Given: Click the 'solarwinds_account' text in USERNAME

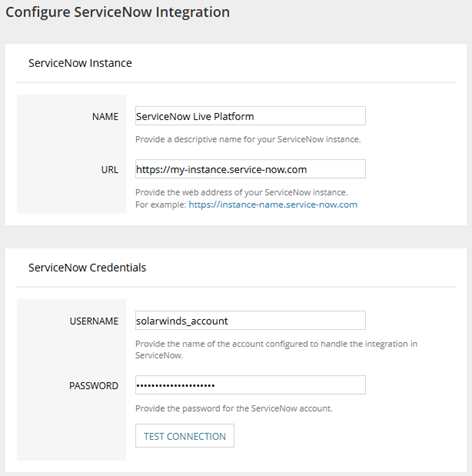Looking at the screenshot, I should 182,321.
